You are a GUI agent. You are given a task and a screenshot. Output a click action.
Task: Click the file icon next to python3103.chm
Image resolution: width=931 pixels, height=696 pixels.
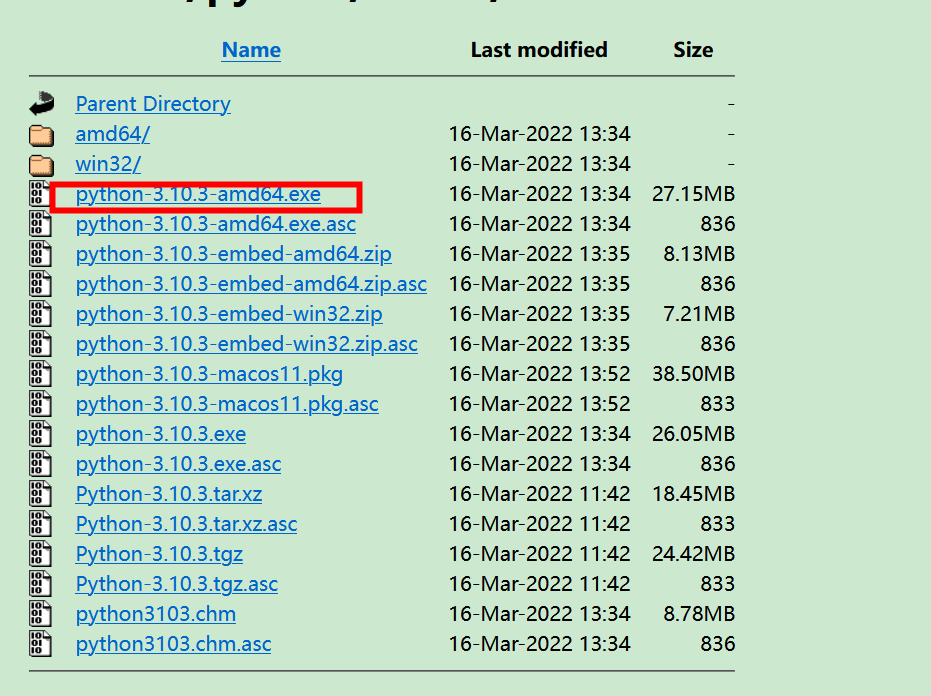coord(40,614)
